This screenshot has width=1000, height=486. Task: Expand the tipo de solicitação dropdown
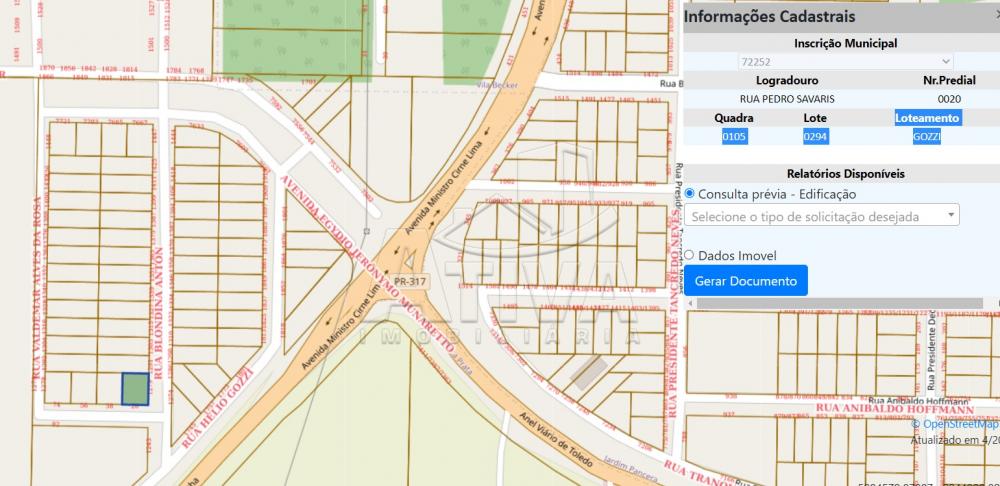822,216
